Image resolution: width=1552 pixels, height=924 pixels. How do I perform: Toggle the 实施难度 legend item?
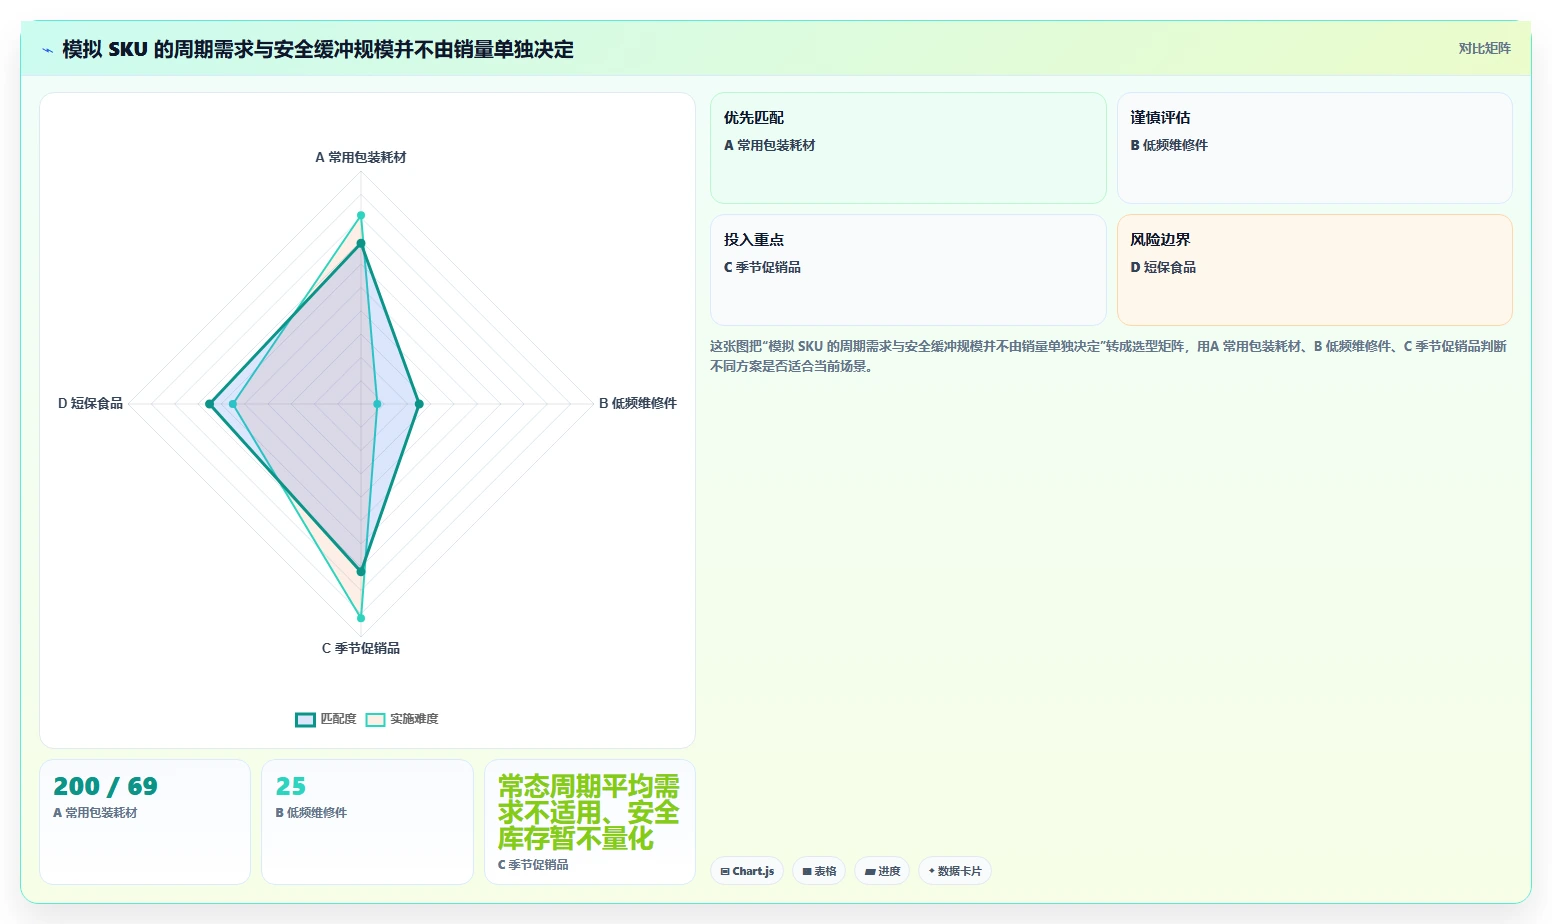click(x=402, y=719)
